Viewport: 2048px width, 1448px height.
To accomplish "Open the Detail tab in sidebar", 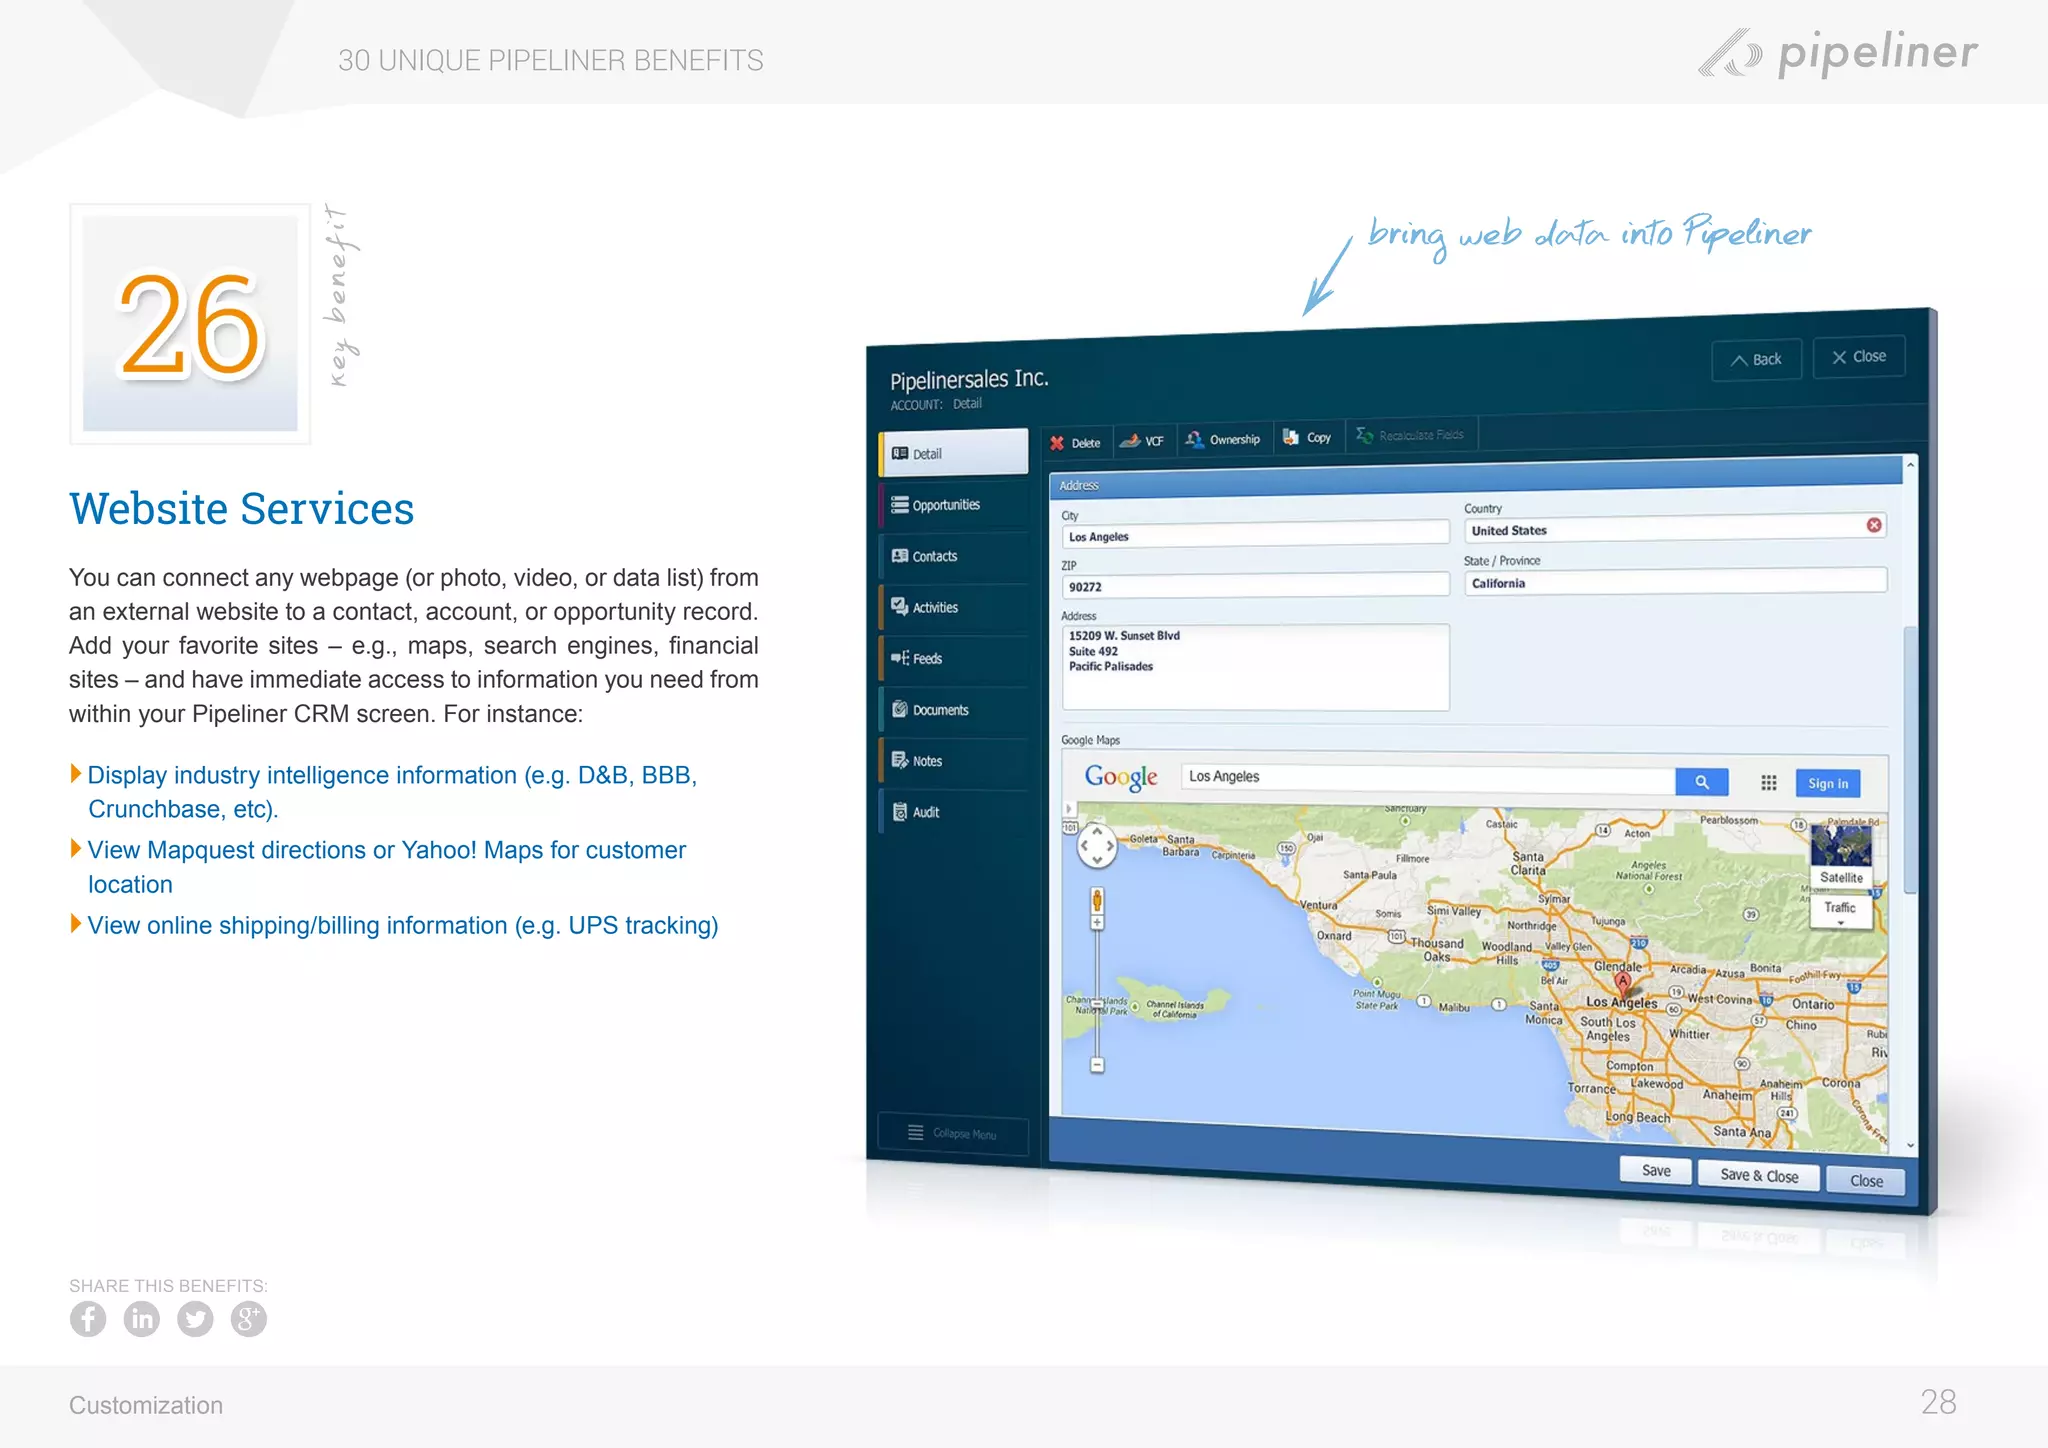I will pyautogui.click(x=953, y=453).
